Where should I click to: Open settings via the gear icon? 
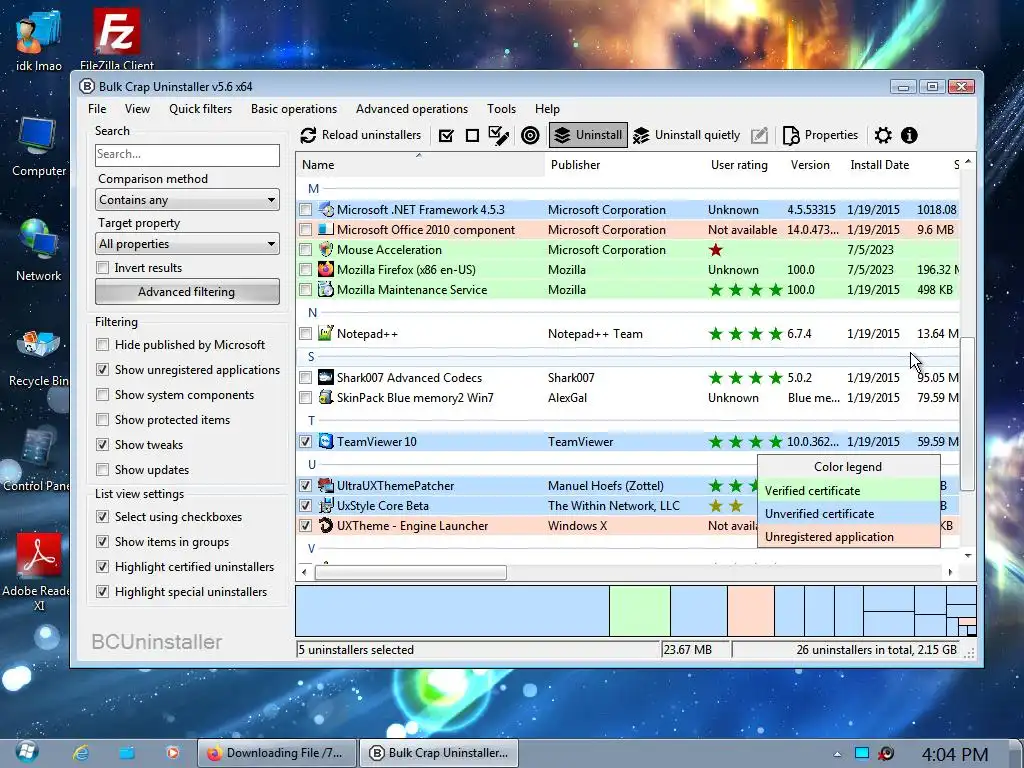click(x=883, y=135)
